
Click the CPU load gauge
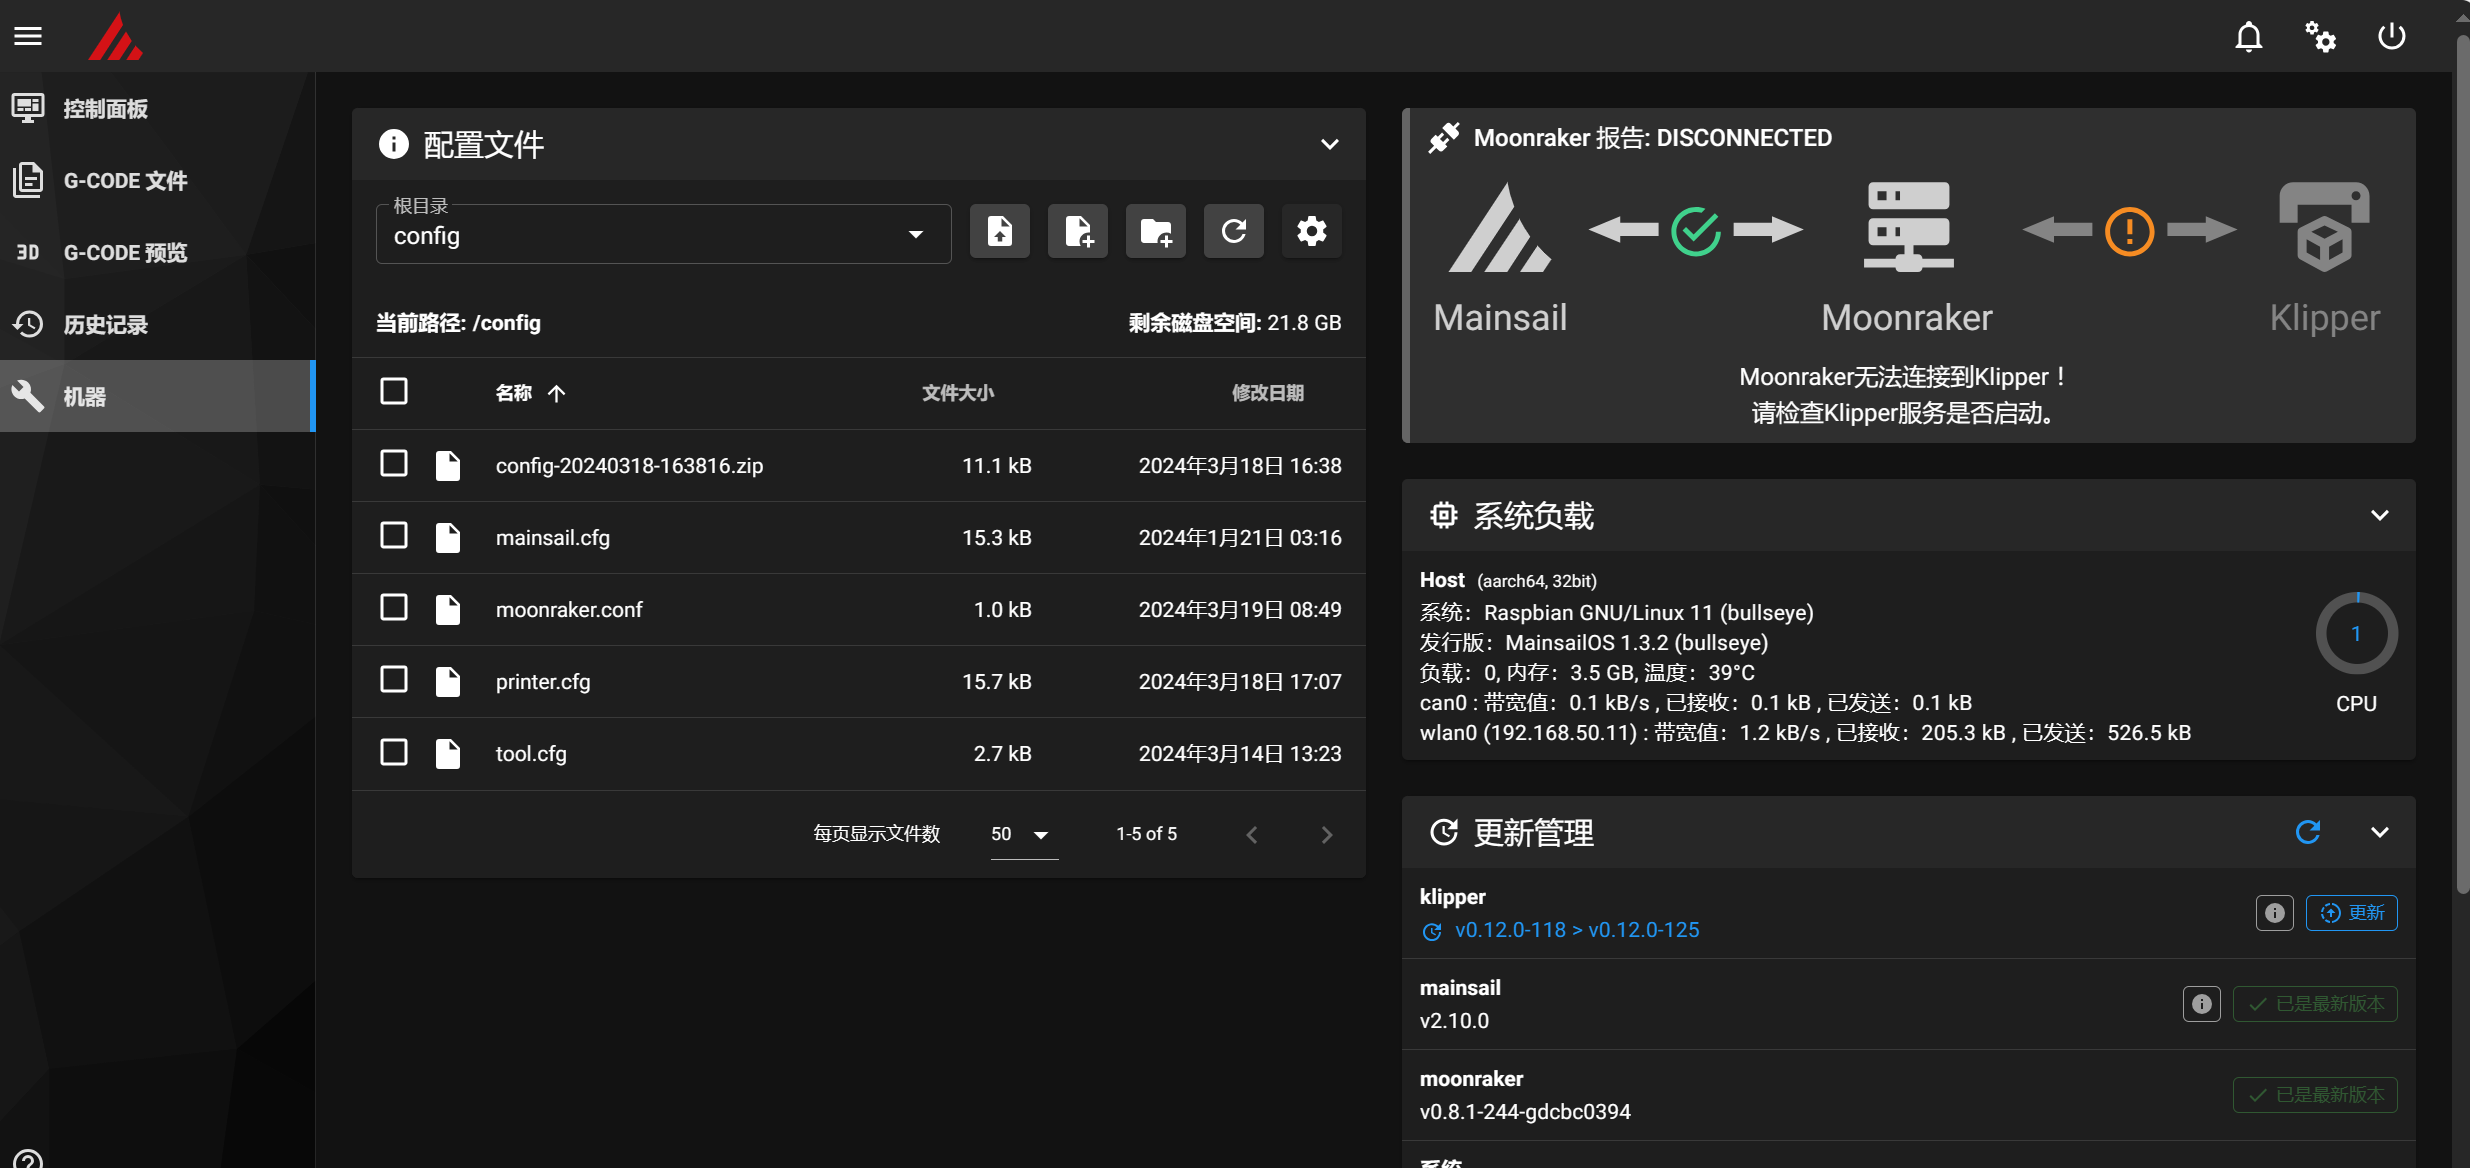click(2357, 633)
